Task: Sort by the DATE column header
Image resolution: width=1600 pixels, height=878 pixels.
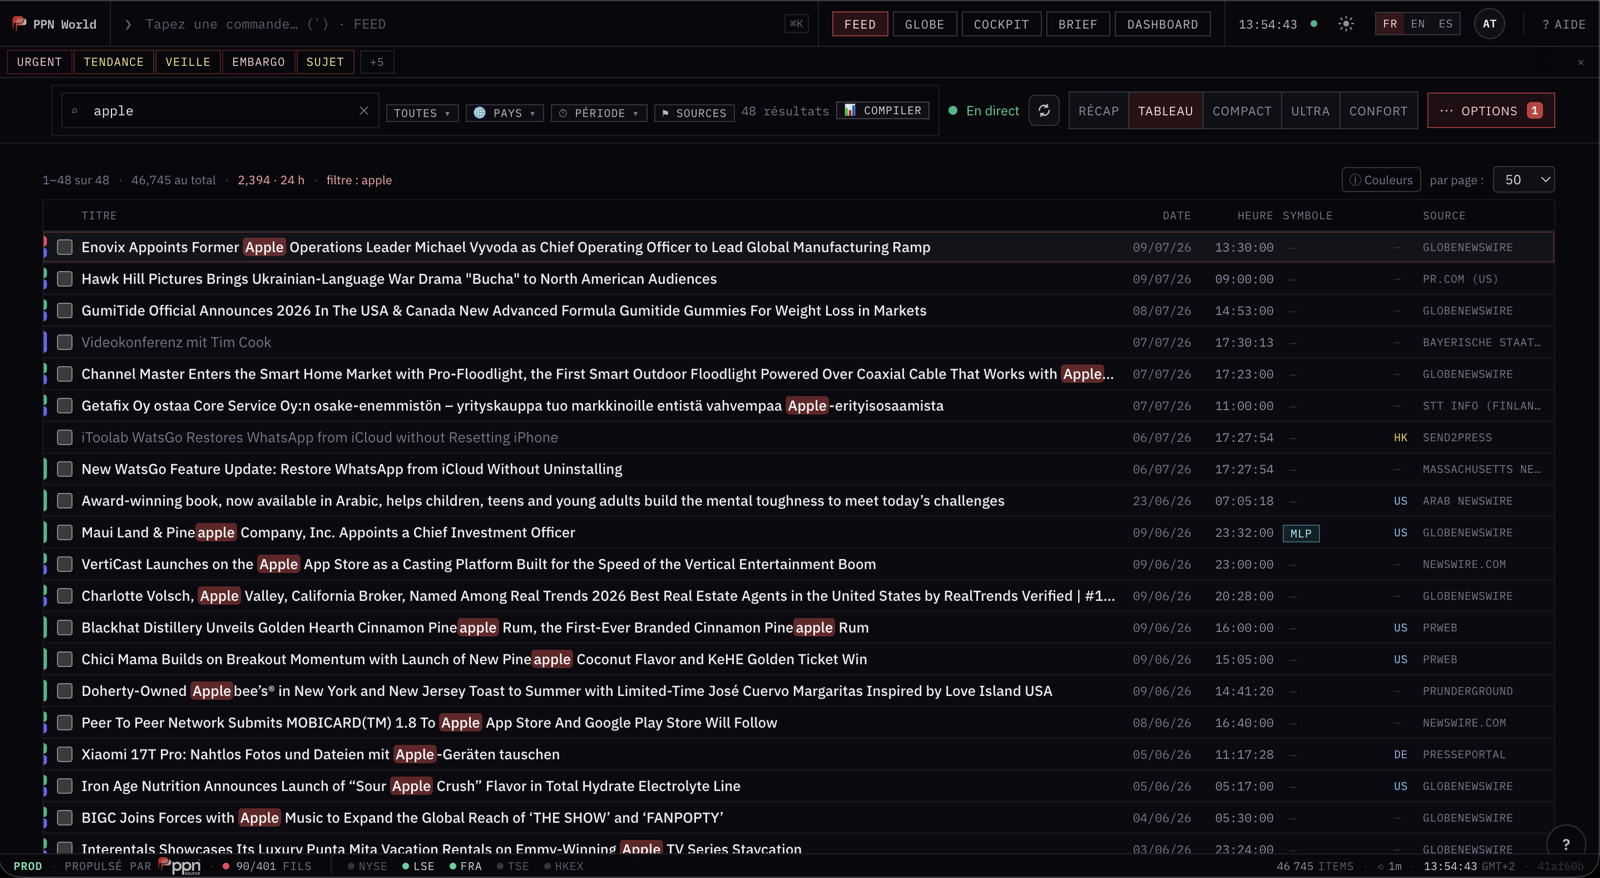Action: [1176, 216]
